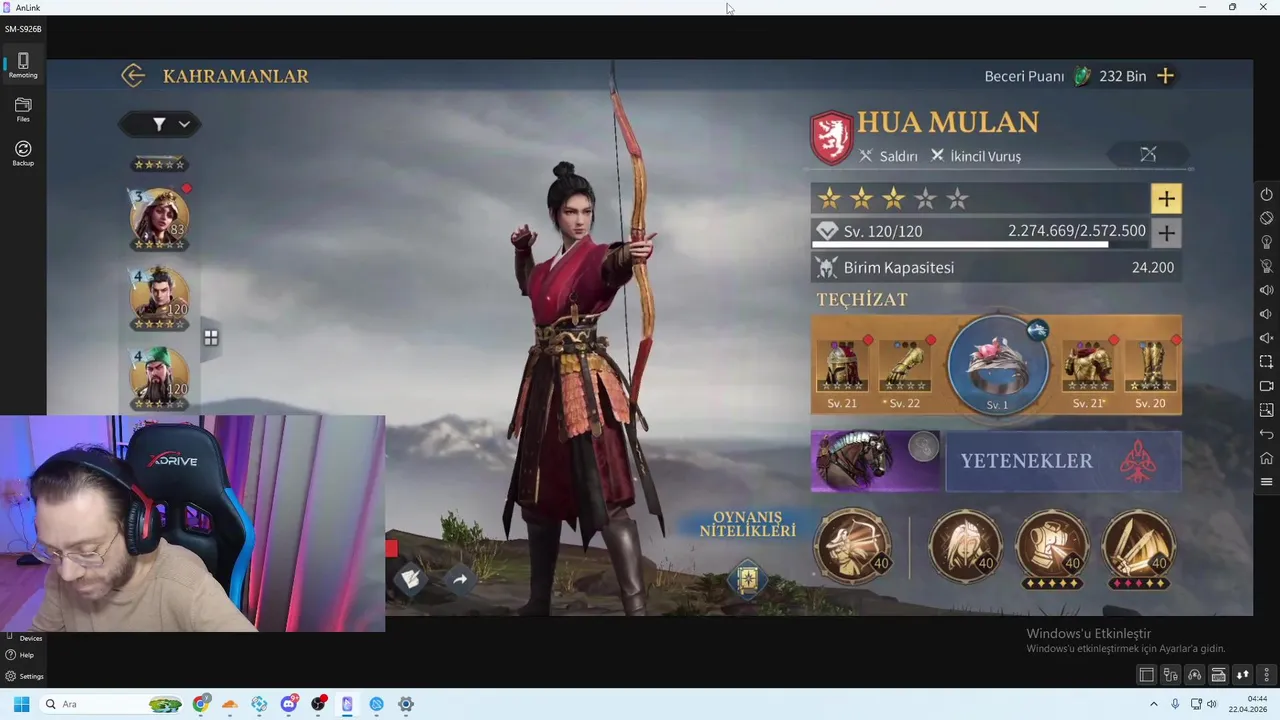Image resolution: width=1280 pixels, height=720 pixels.
Task: Open AnLink Help menu
Action: [x=20, y=655]
